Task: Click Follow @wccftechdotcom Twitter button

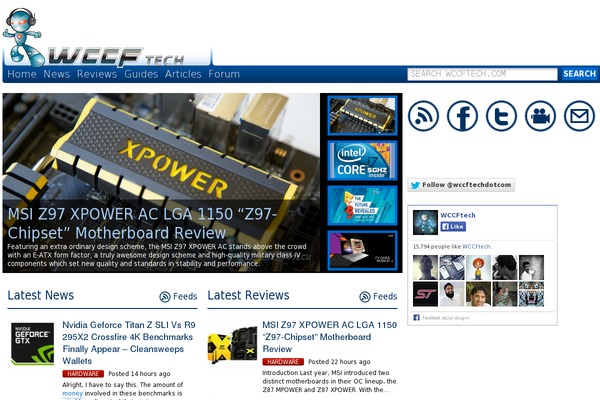Action: [x=460, y=185]
